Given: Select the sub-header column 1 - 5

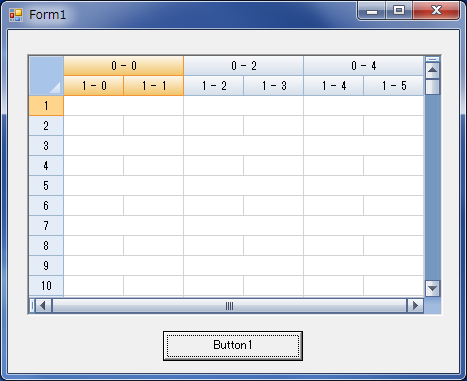Looking at the screenshot, I should point(394,86).
